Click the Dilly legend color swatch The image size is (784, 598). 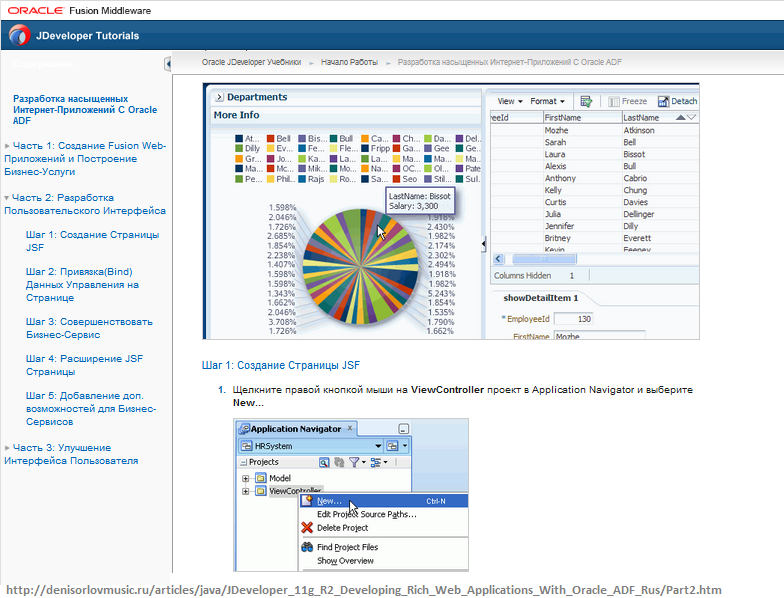pos(239,148)
